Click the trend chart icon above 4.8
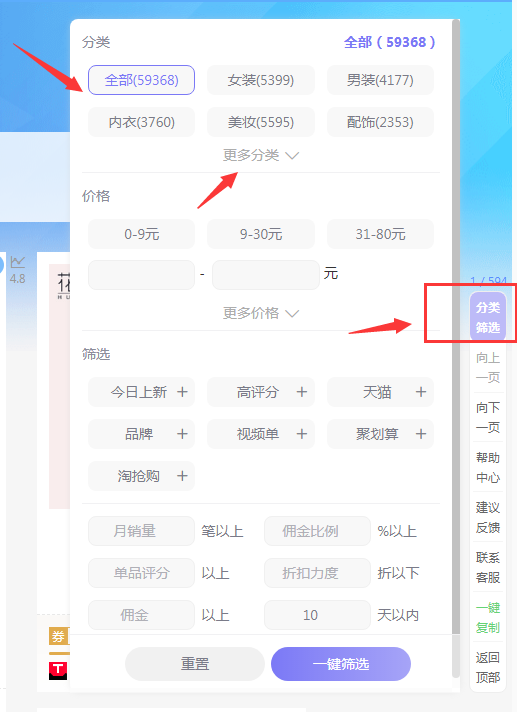 click(18, 262)
